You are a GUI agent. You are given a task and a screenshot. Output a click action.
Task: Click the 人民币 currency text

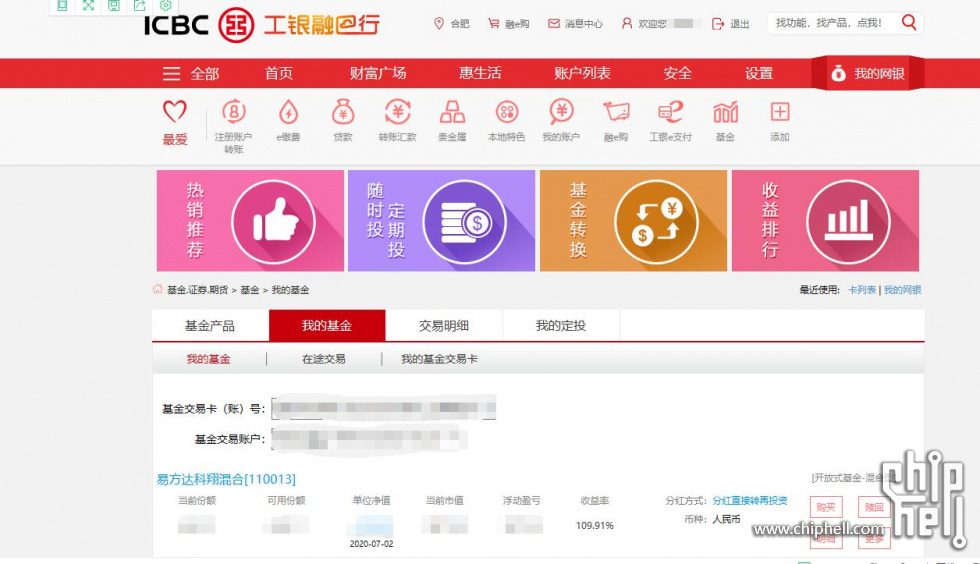coord(726,519)
